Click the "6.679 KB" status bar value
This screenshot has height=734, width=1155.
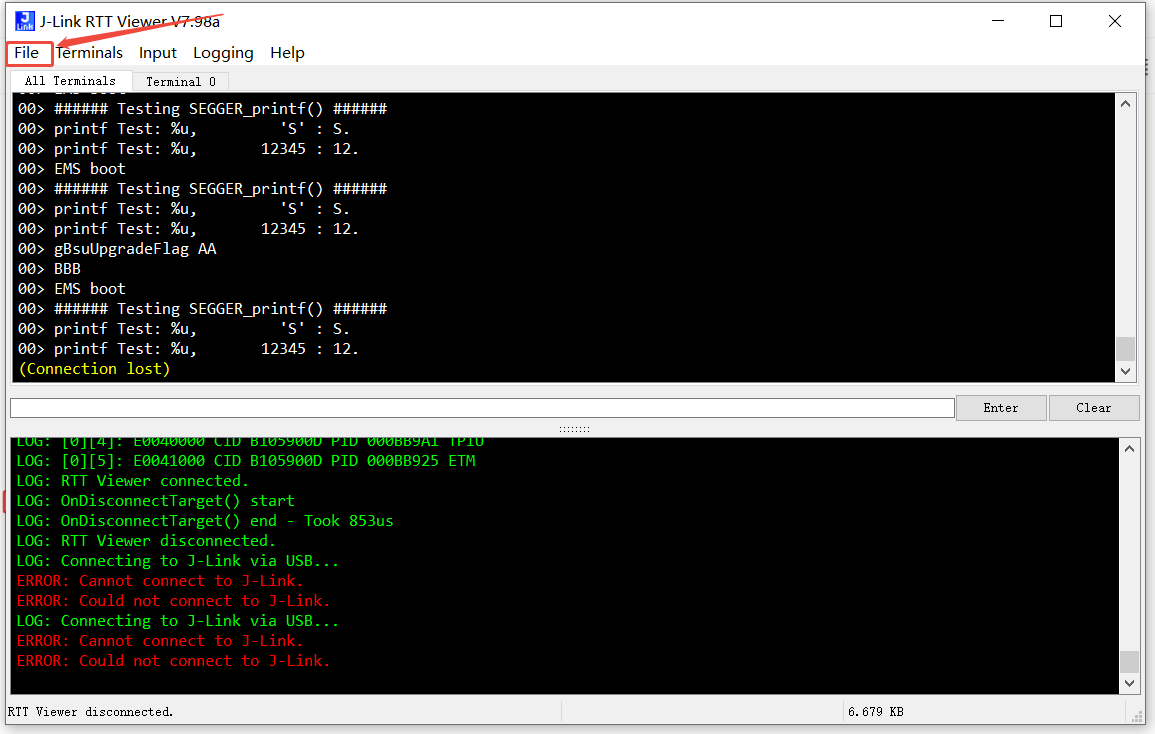tap(876, 712)
